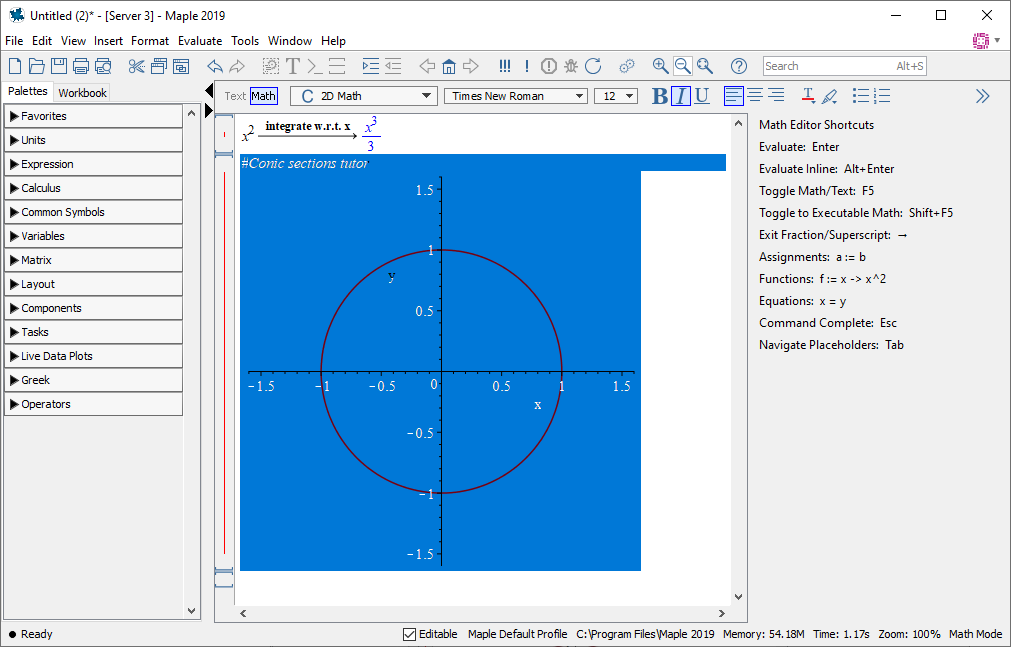Viewport: 1011px width, 647px height.
Task: Toggle left text alignment
Action: (x=734, y=96)
